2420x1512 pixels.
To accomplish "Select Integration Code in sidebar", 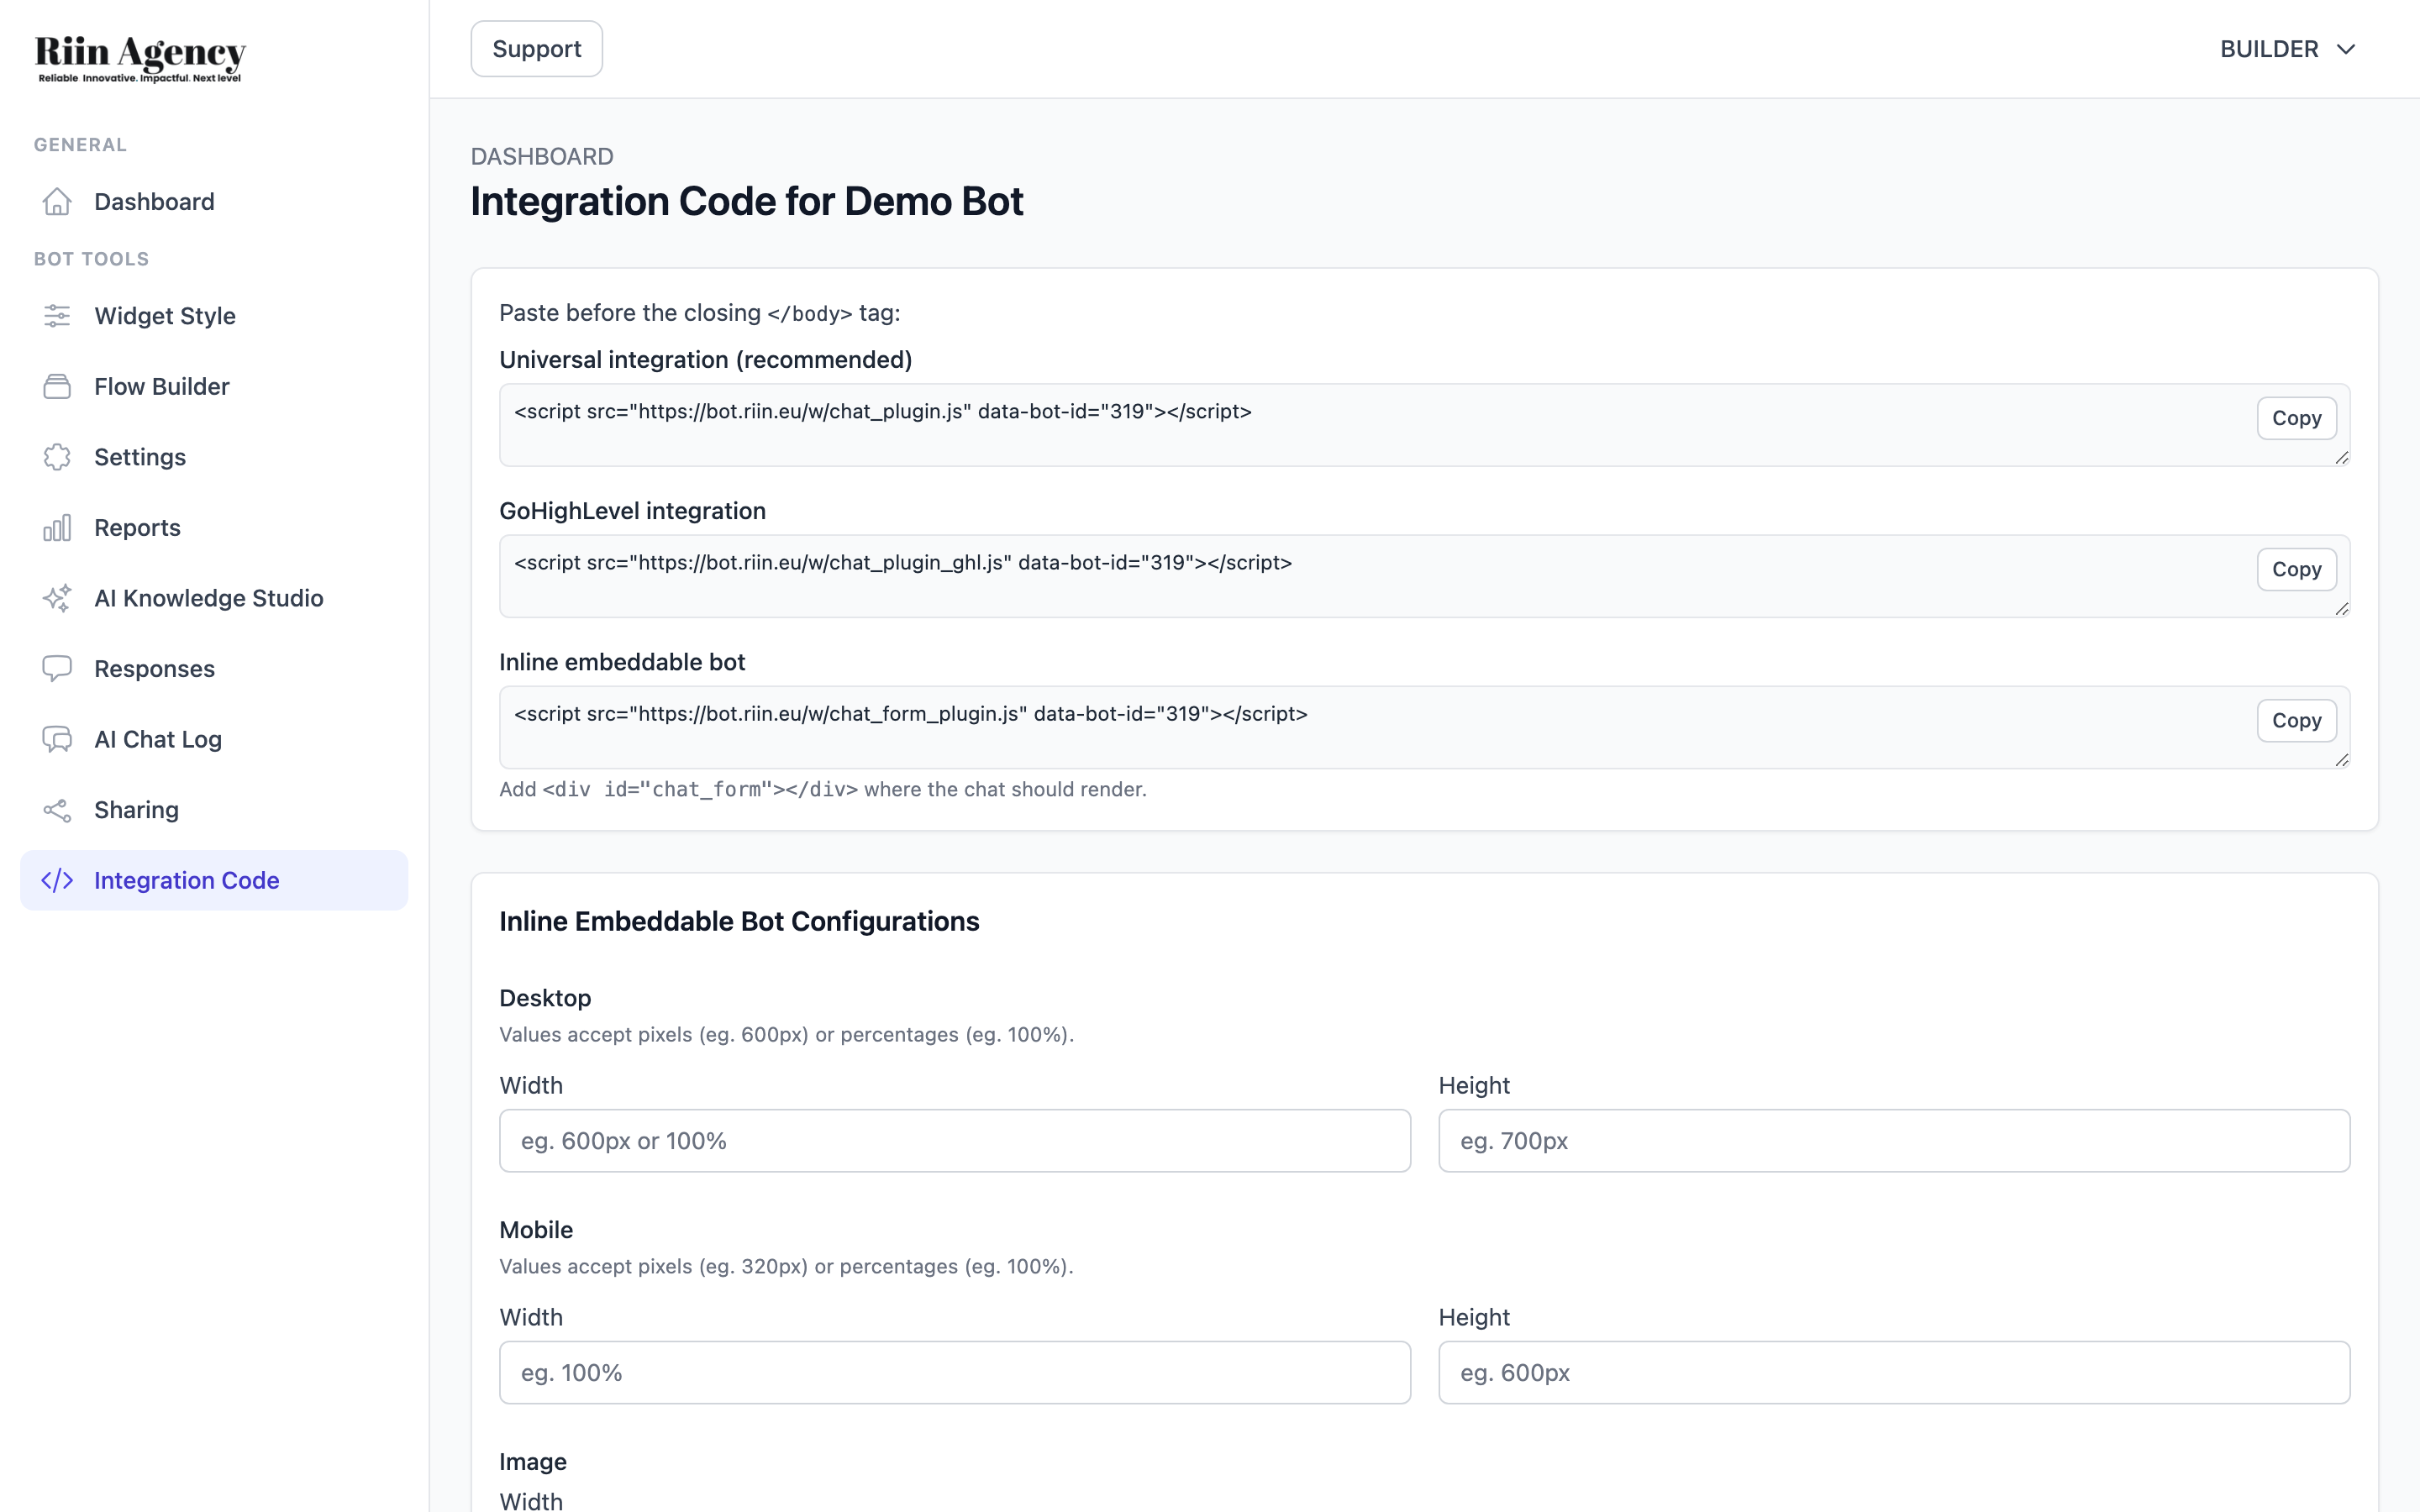I will (x=214, y=881).
